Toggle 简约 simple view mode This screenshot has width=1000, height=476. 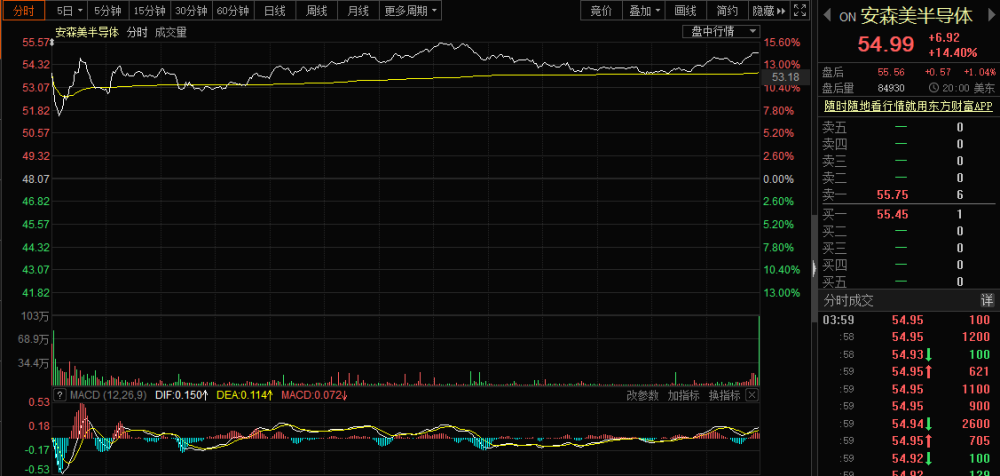[x=727, y=10]
